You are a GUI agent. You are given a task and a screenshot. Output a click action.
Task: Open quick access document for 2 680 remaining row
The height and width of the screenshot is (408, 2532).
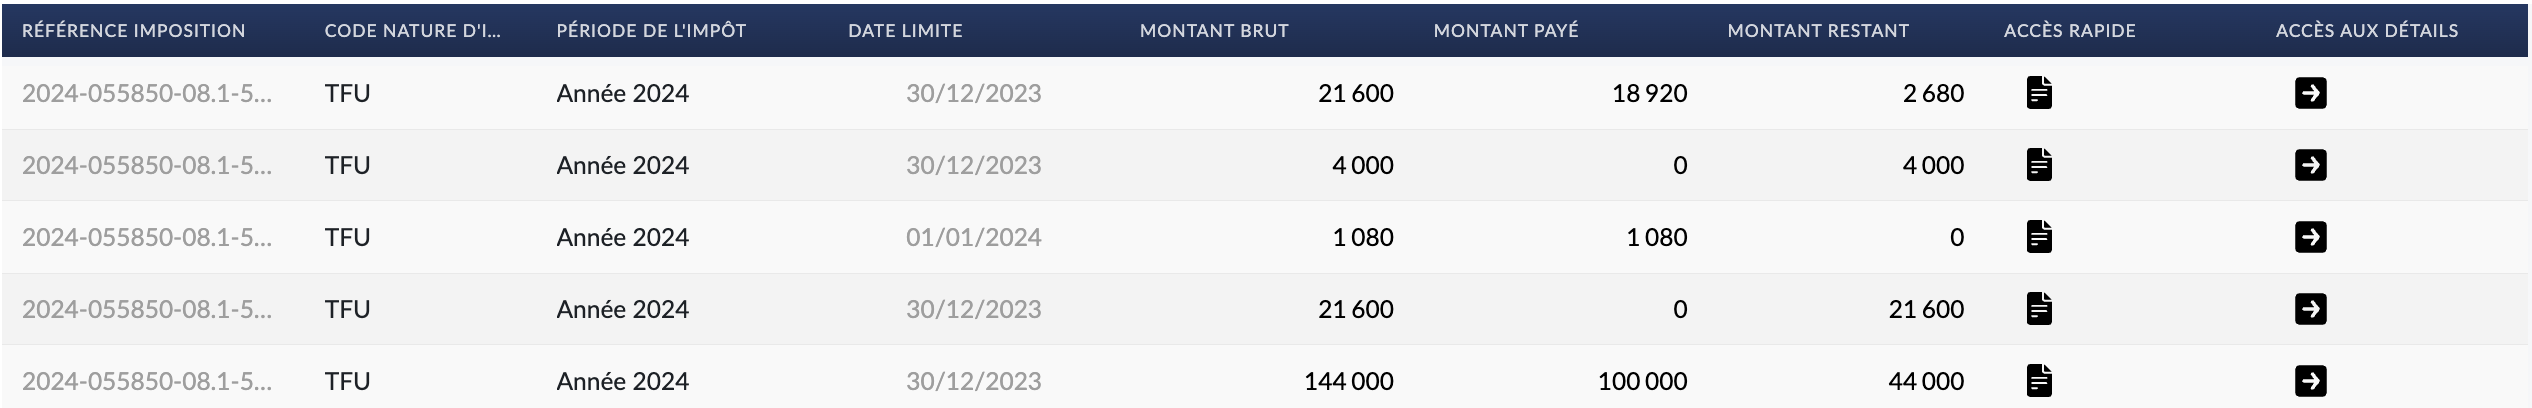[x=2039, y=93]
